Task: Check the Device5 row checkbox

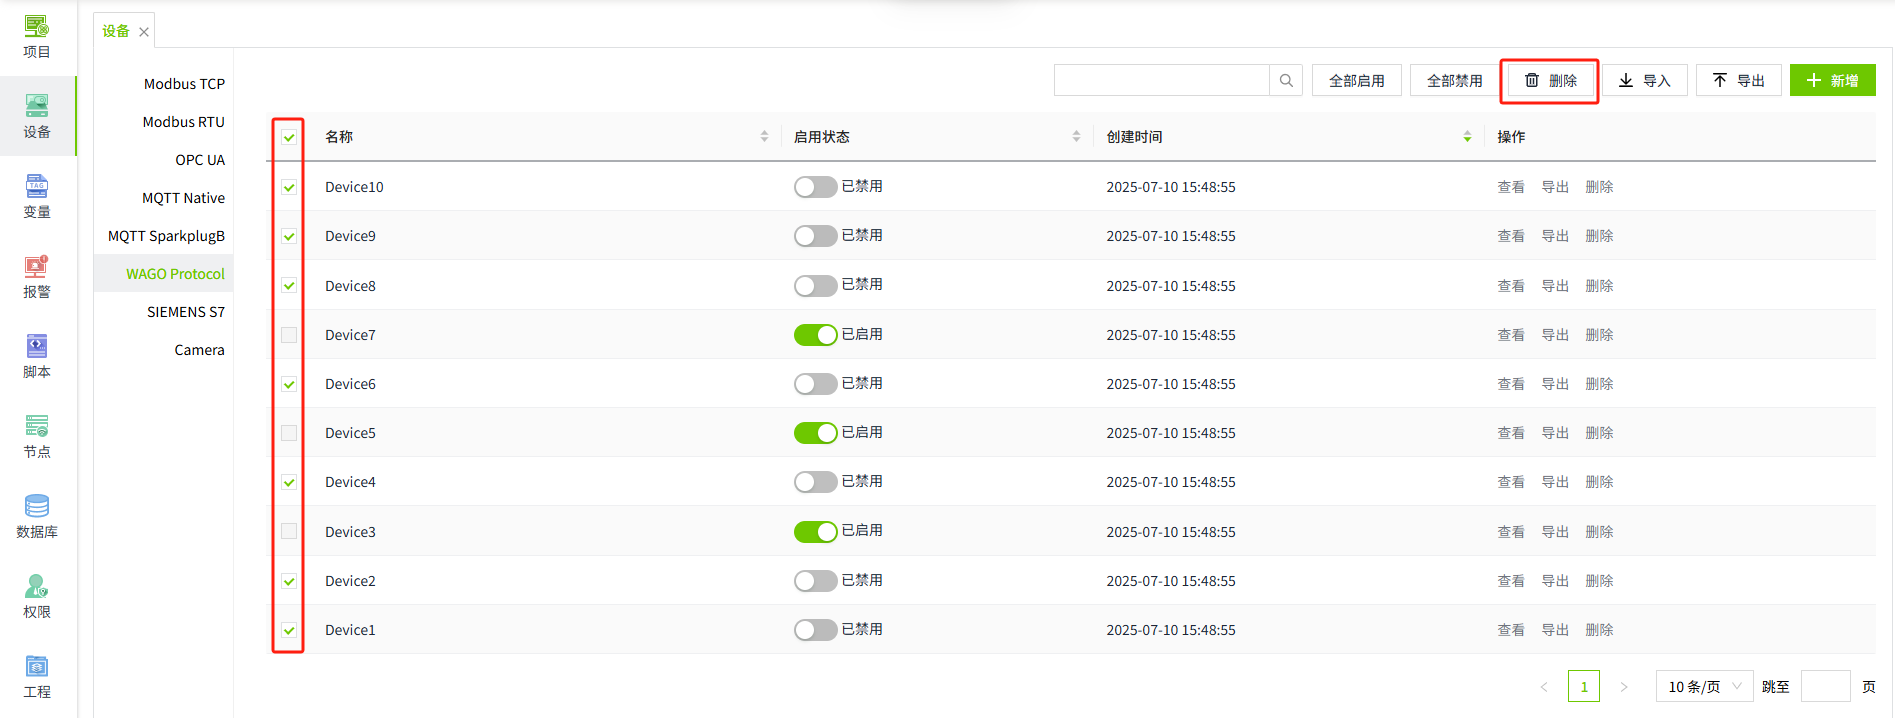Action: tap(289, 433)
